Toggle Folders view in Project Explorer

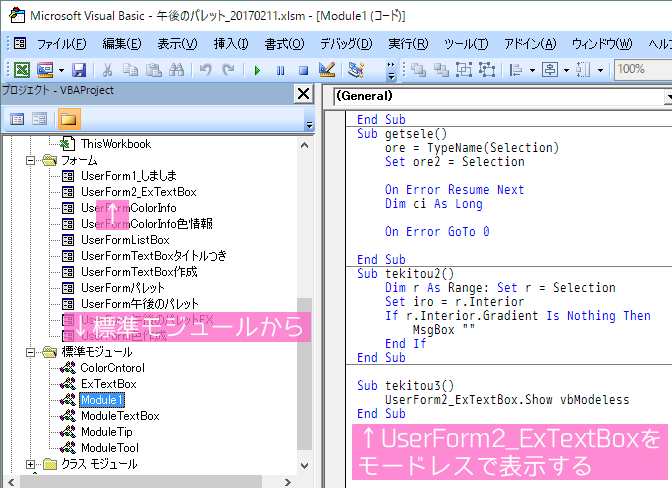(69, 119)
